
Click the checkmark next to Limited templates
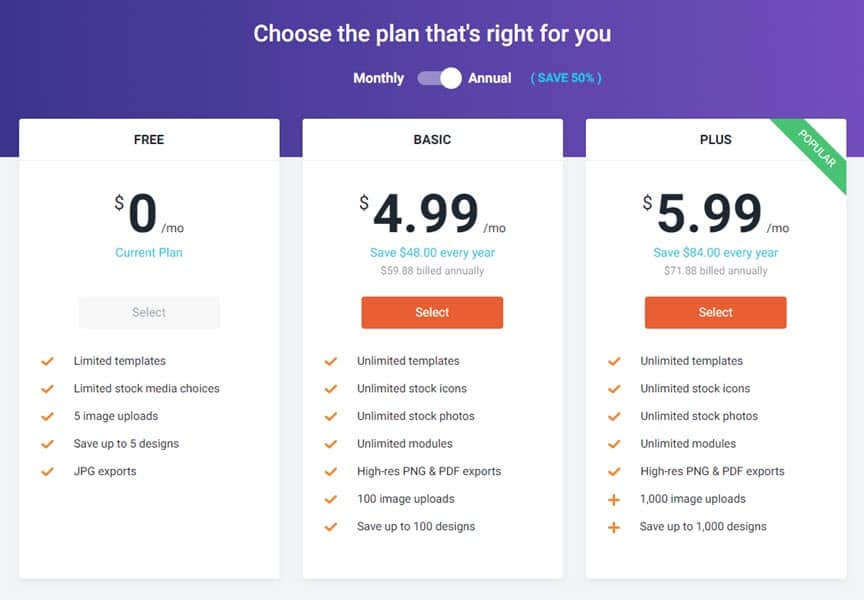(x=47, y=361)
